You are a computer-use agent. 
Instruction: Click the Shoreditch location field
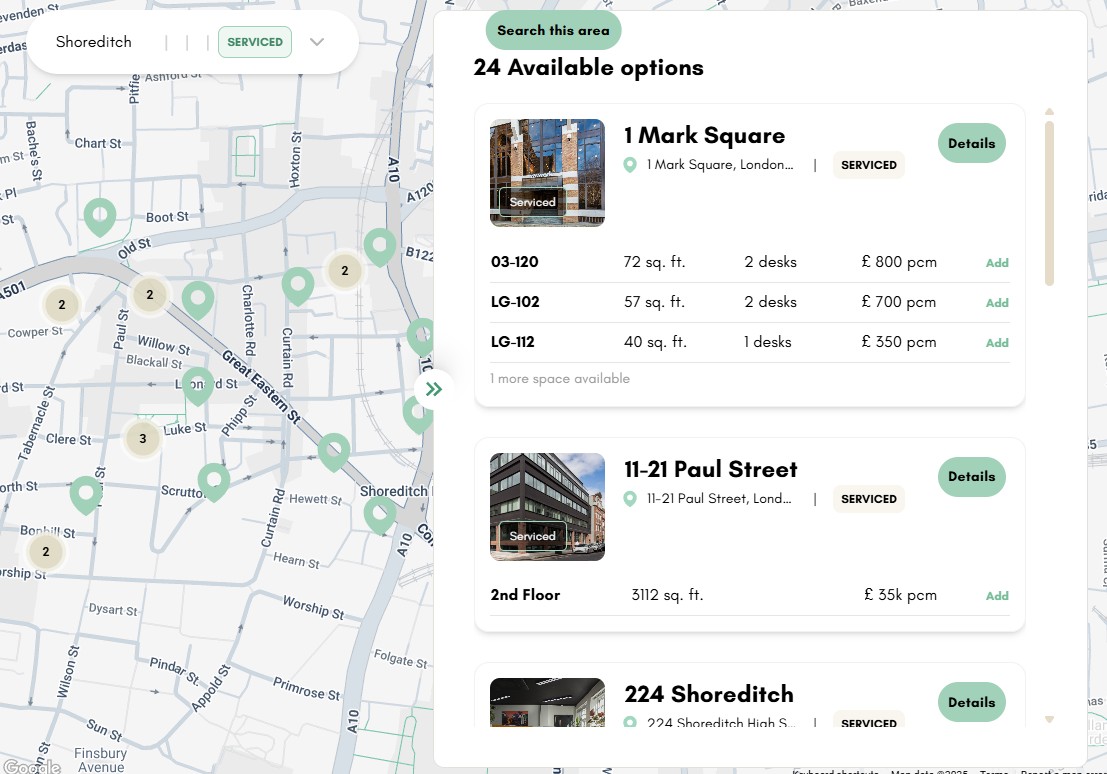pyautogui.click(x=94, y=42)
